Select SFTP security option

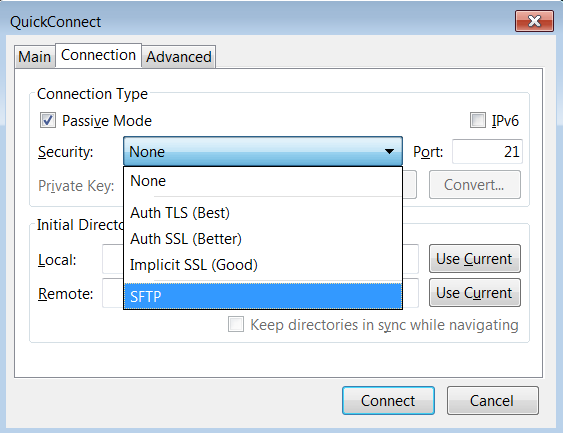pyautogui.click(x=263, y=296)
